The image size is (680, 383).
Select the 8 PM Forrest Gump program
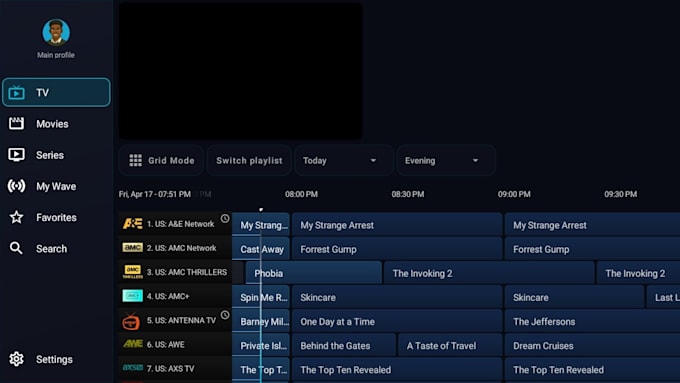(x=397, y=249)
